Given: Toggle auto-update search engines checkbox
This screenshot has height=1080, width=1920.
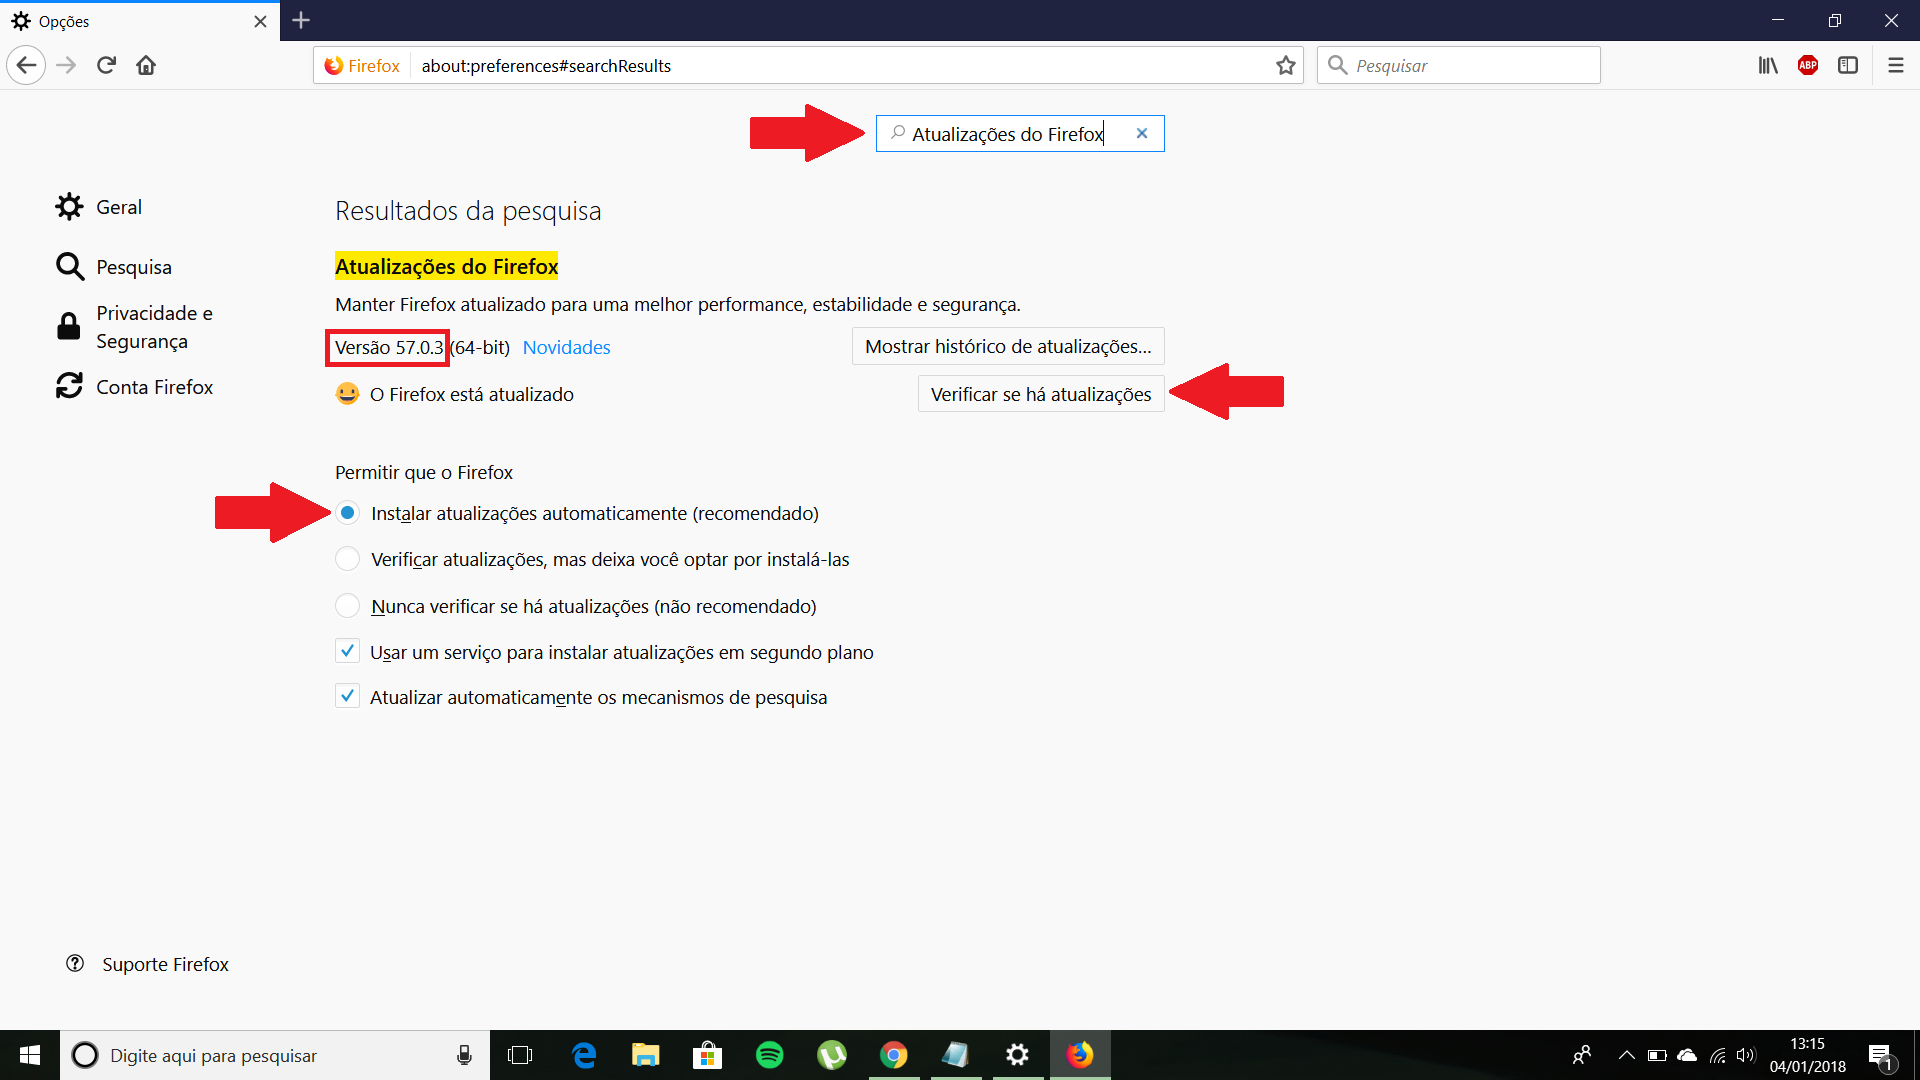Looking at the screenshot, I should click(x=347, y=697).
